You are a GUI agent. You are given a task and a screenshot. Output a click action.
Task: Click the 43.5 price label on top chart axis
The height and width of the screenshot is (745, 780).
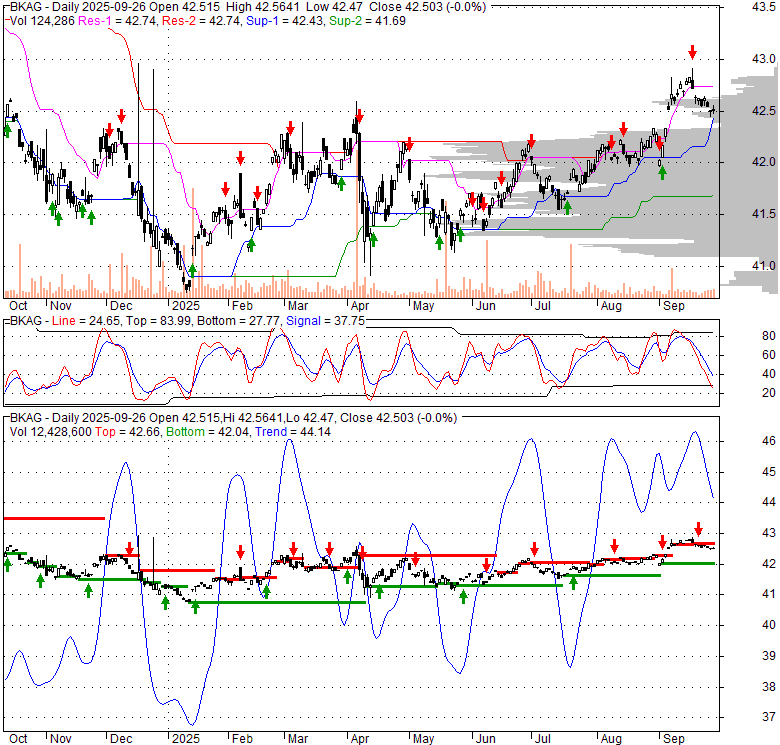click(x=763, y=7)
